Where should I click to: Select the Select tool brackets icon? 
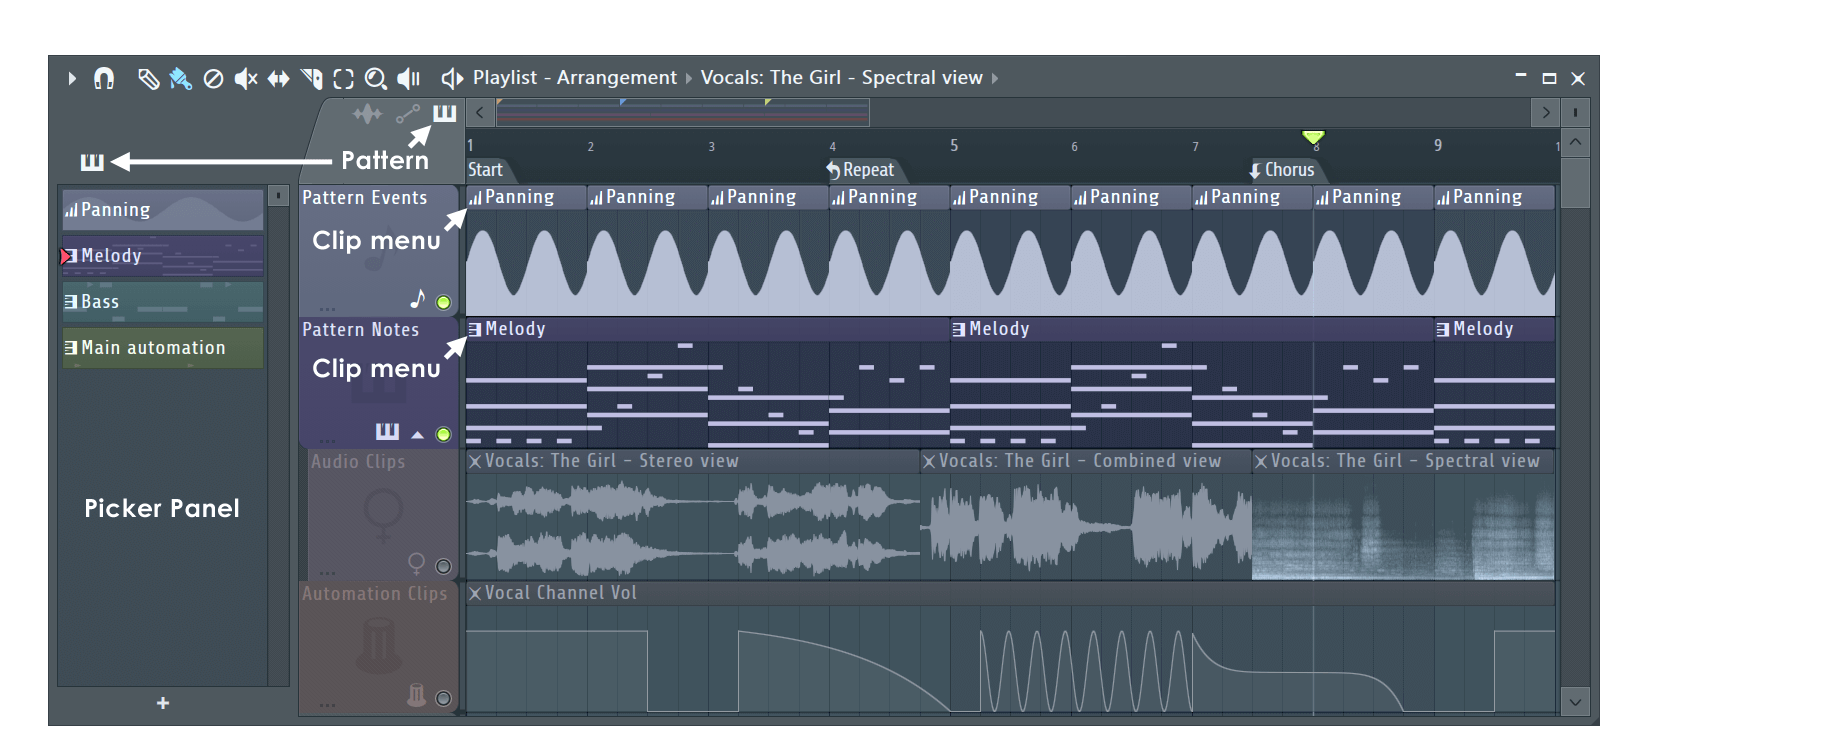344,78
